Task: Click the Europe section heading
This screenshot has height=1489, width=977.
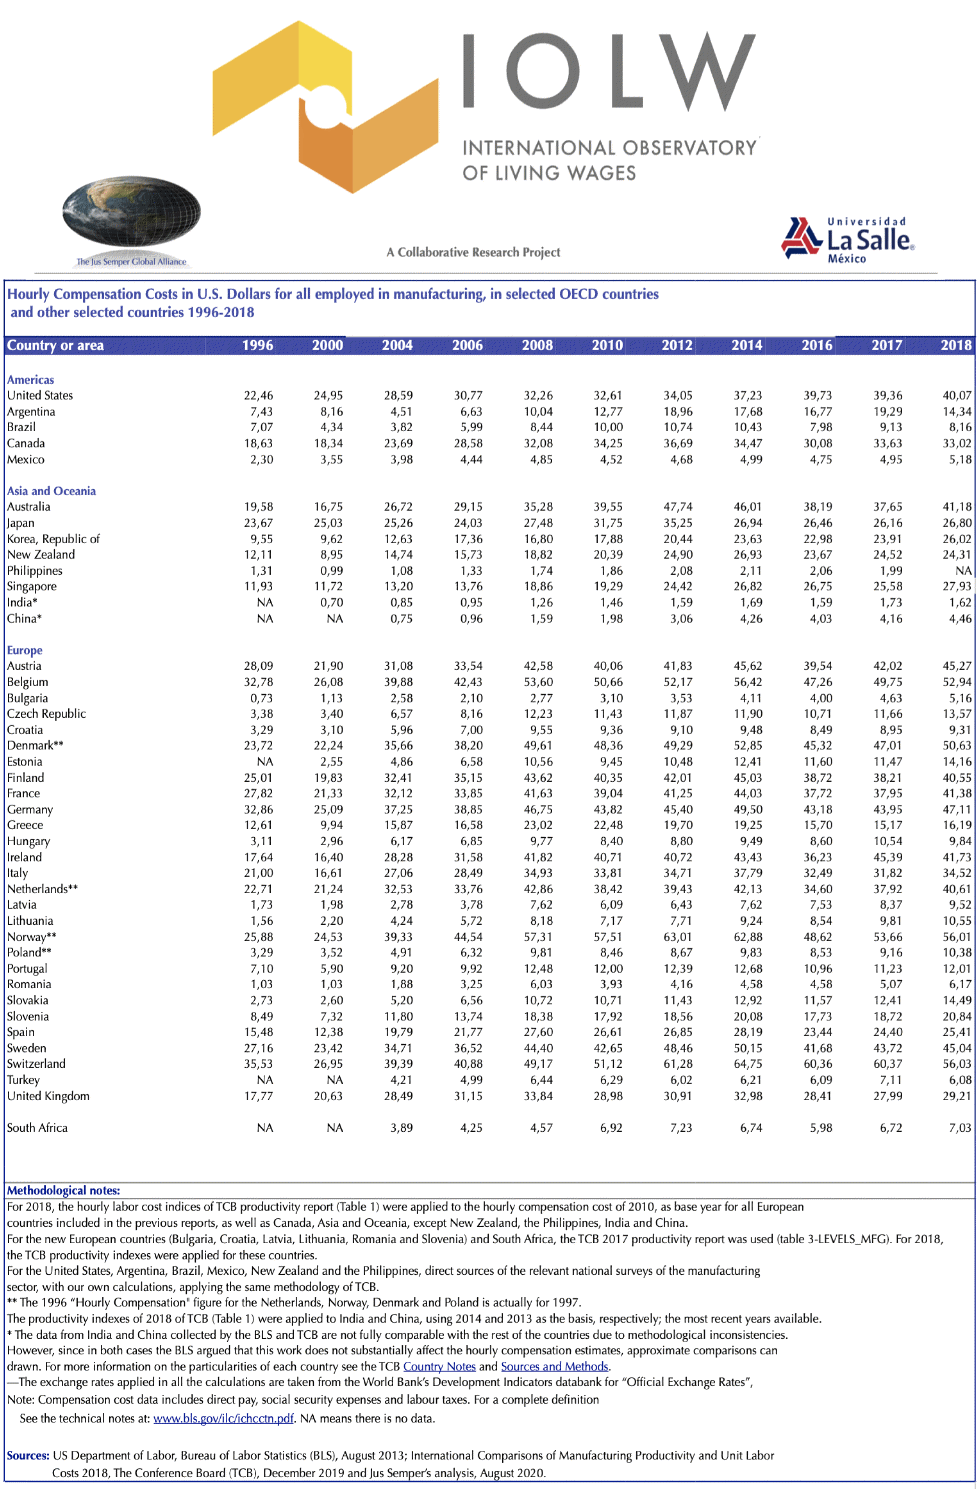Action: (x=25, y=650)
